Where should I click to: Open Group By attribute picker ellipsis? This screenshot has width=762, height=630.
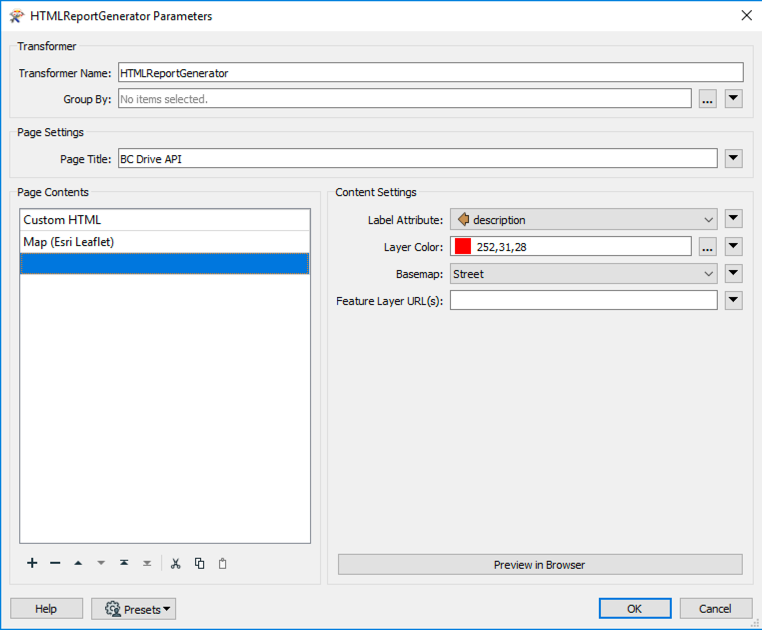point(708,99)
